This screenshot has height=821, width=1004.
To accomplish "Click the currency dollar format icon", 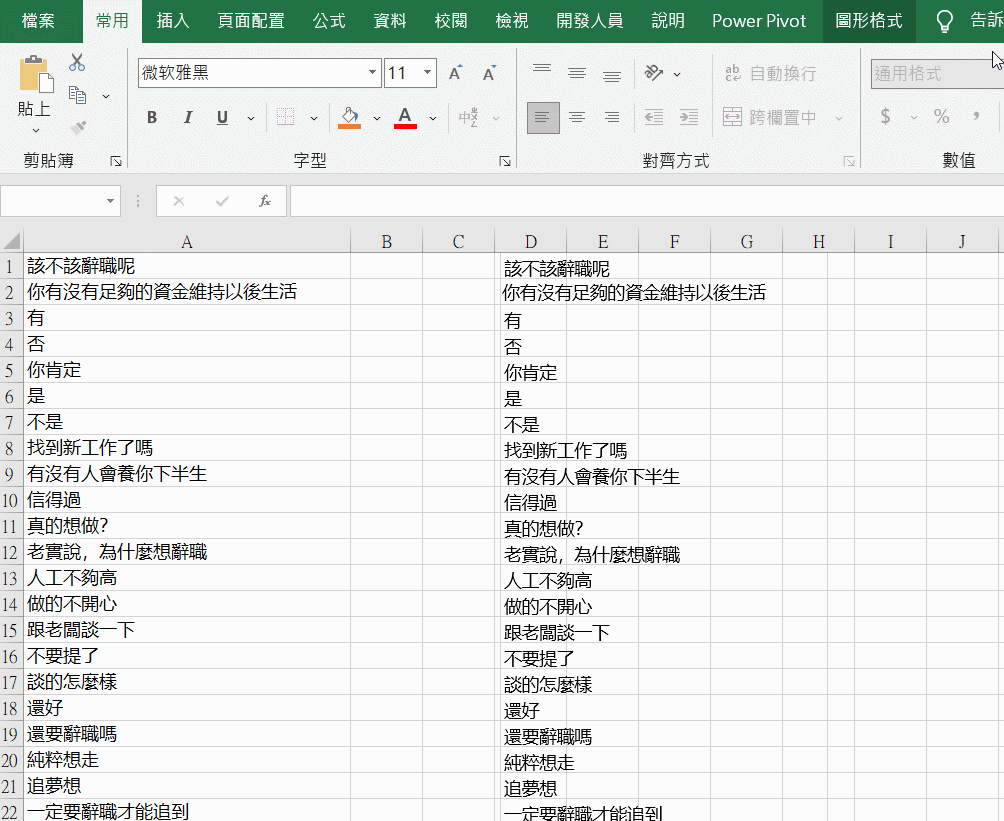I will click(886, 116).
